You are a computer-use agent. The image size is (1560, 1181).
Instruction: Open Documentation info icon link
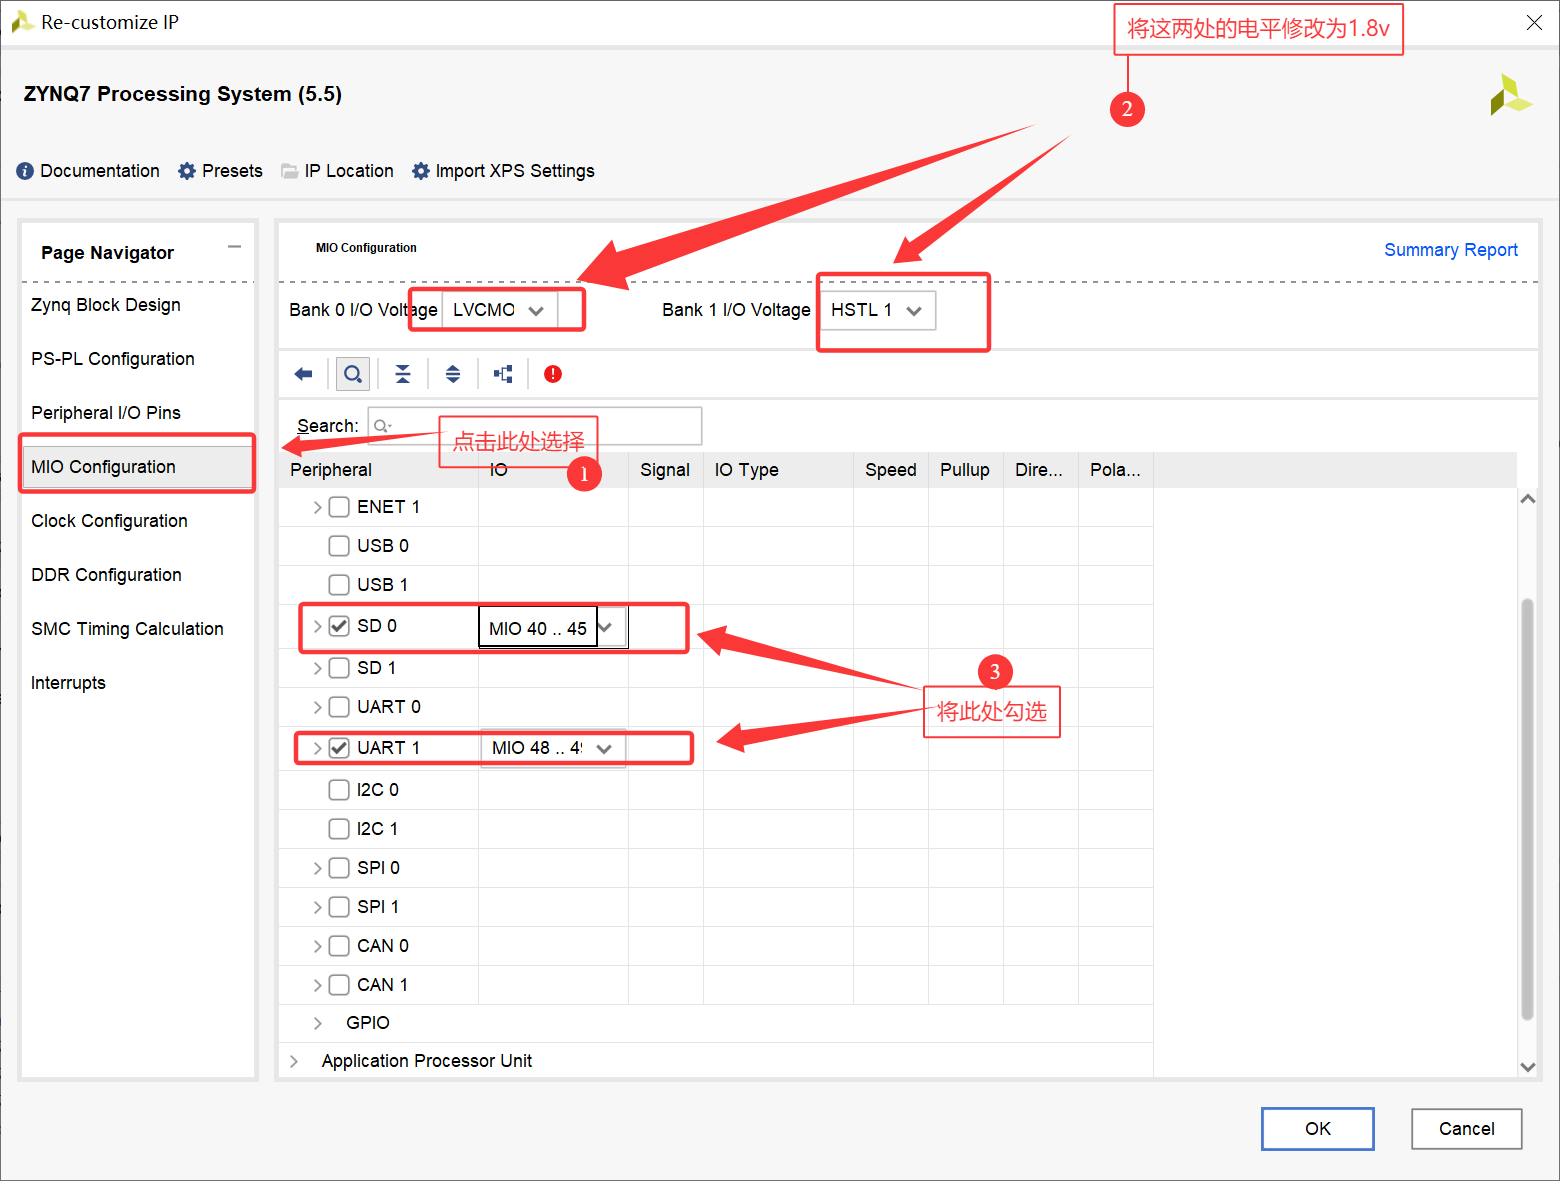(88, 171)
